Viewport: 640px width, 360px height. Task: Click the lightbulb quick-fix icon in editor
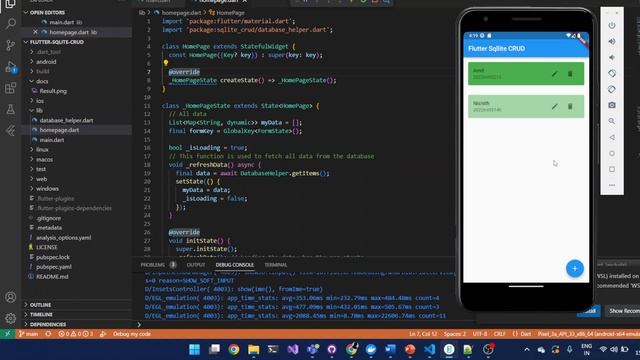click(166, 63)
